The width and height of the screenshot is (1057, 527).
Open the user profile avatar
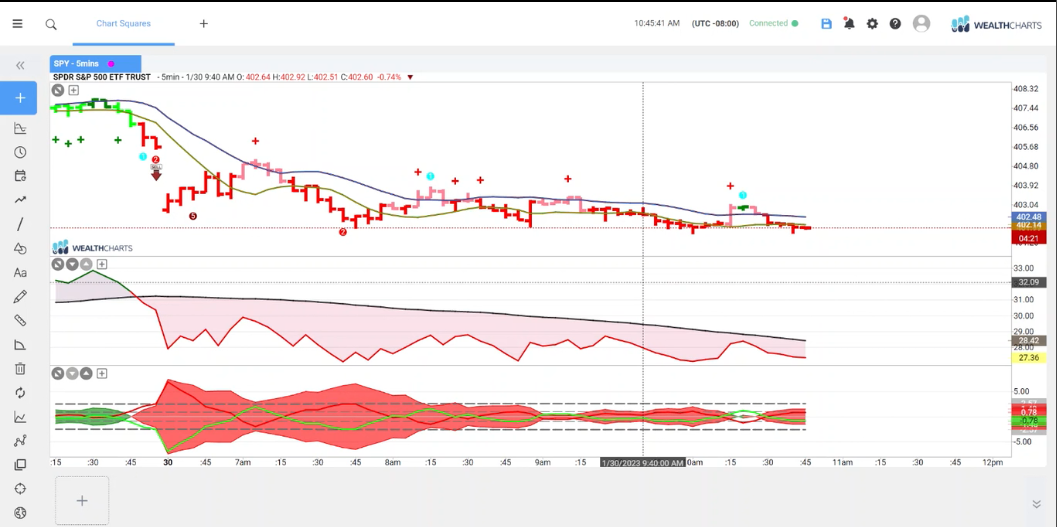point(922,24)
